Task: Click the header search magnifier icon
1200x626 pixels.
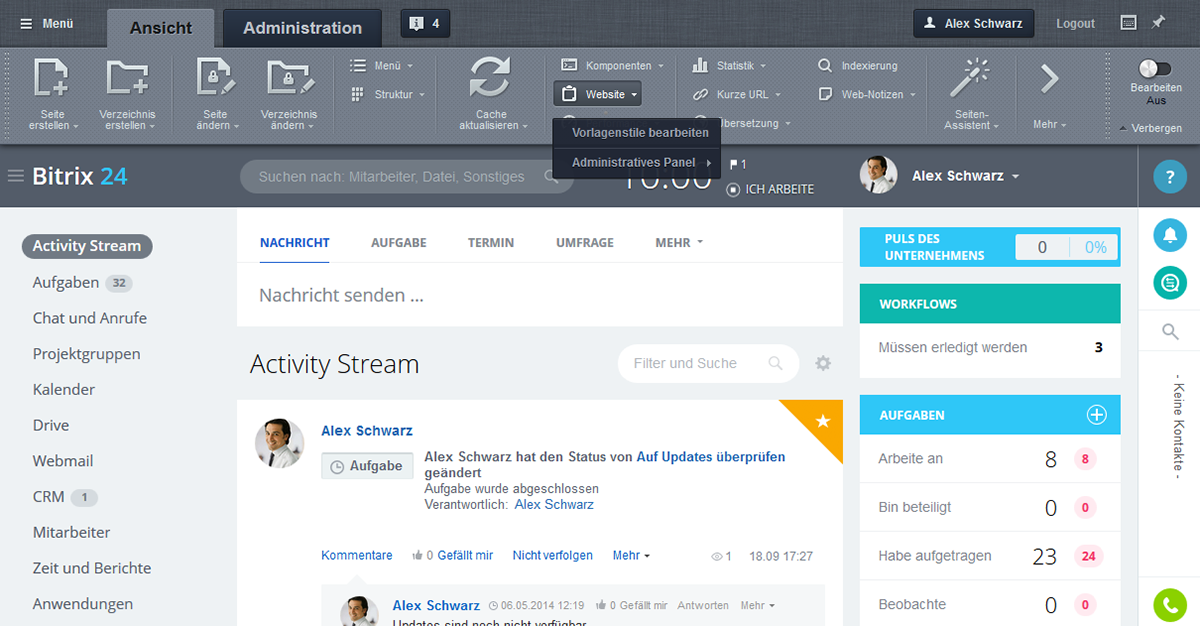Action: point(550,176)
